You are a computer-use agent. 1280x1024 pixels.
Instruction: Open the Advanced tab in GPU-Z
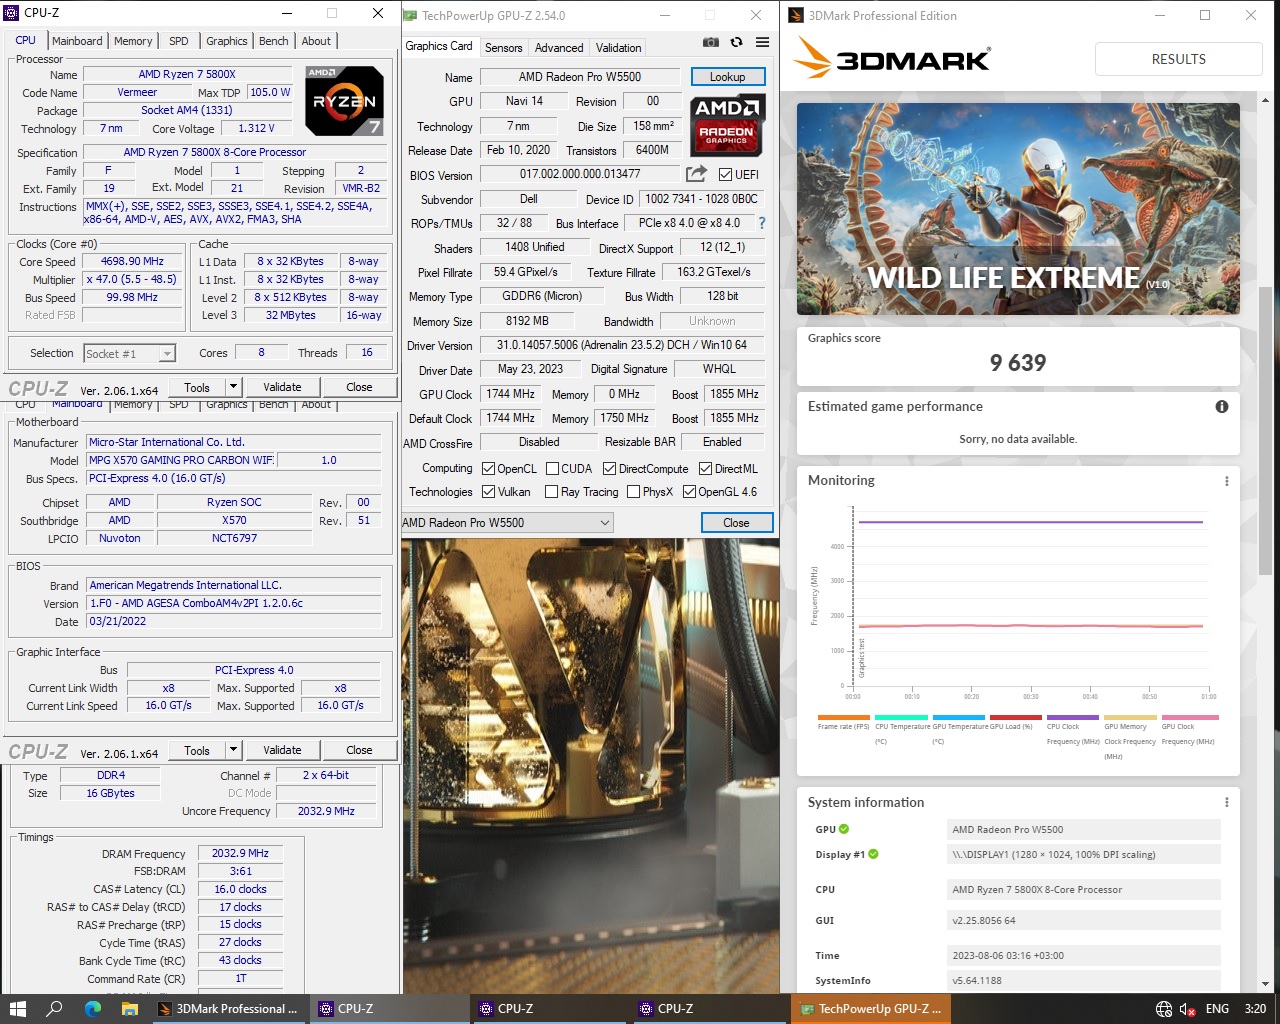[559, 47]
